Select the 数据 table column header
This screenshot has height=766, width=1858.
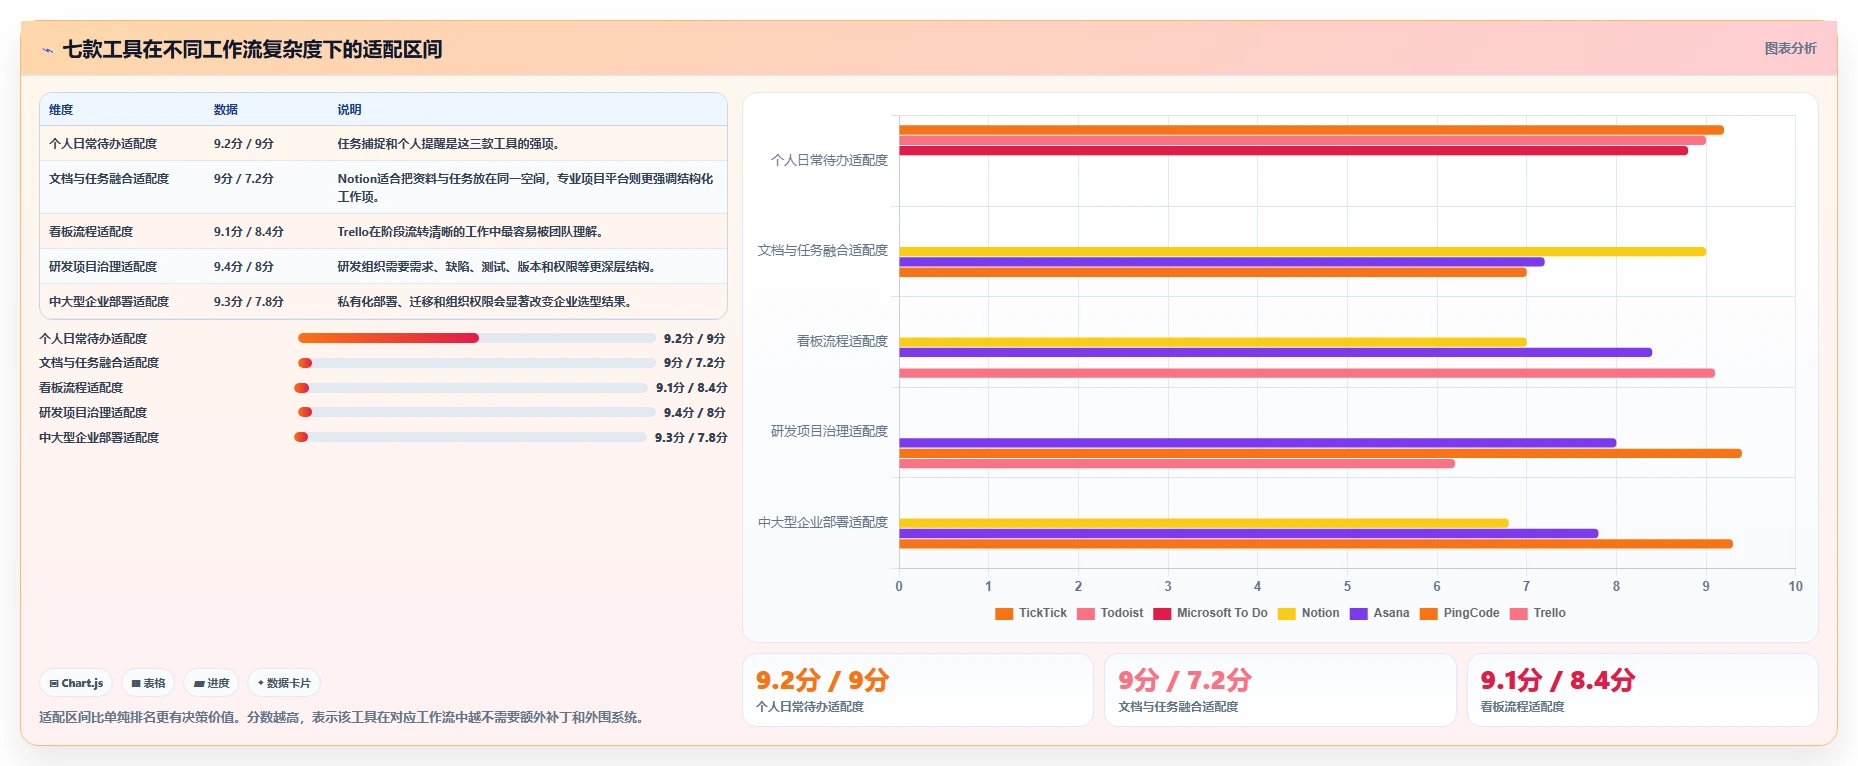(225, 110)
